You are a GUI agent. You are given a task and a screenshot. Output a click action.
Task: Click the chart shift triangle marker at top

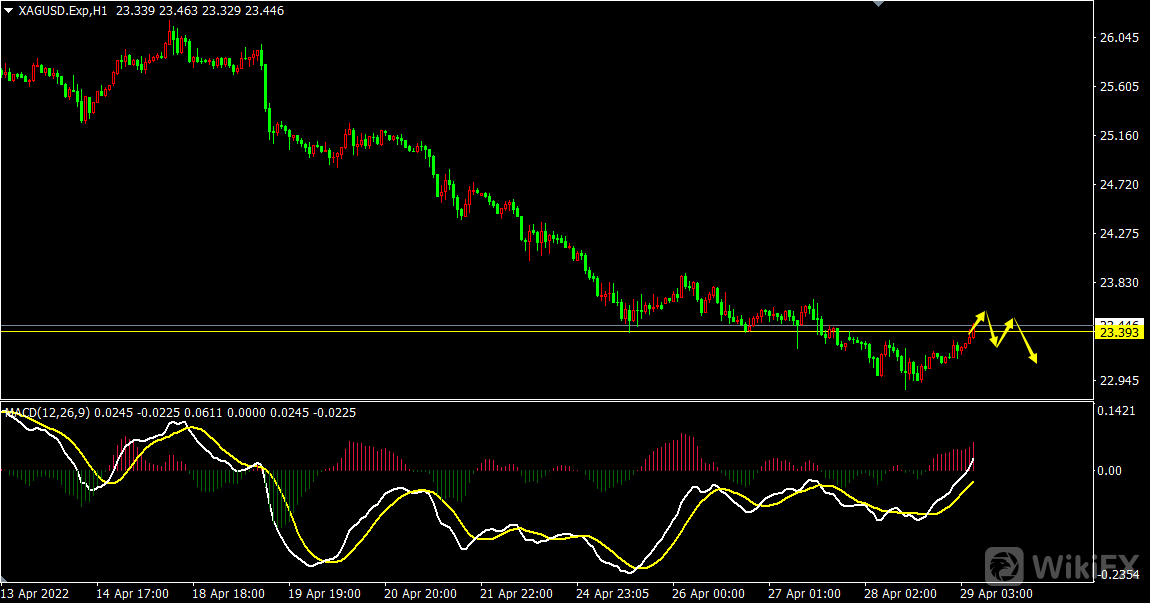878,4
